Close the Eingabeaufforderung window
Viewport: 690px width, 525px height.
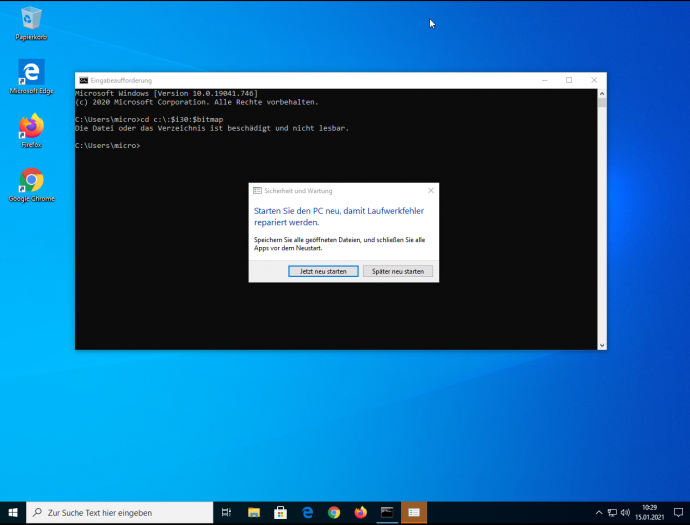tap(594, 80)
